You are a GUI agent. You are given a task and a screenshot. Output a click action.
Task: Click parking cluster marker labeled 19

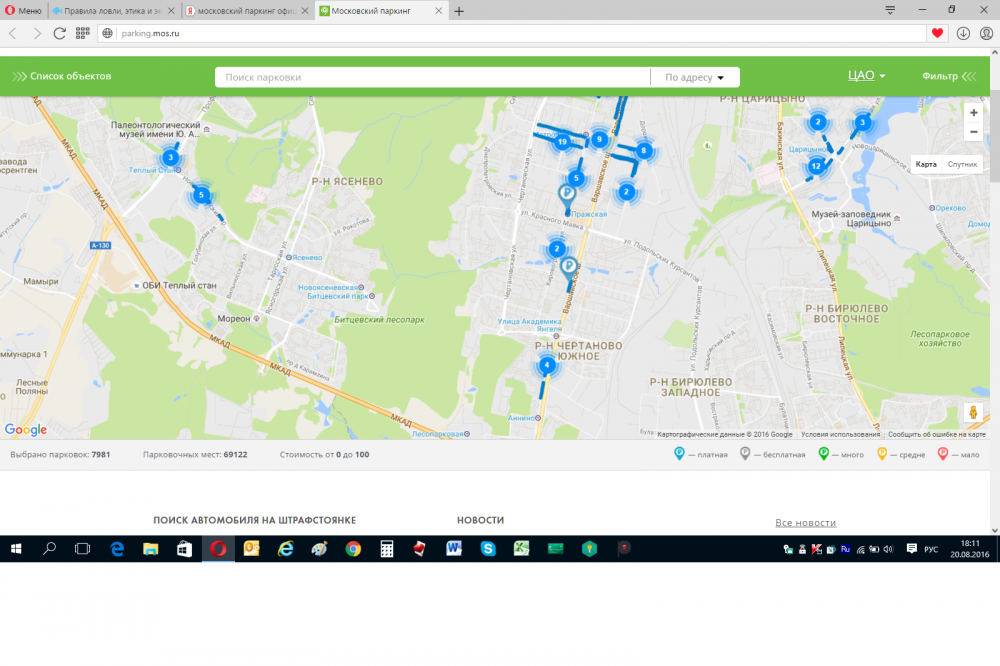pos(562,142)
